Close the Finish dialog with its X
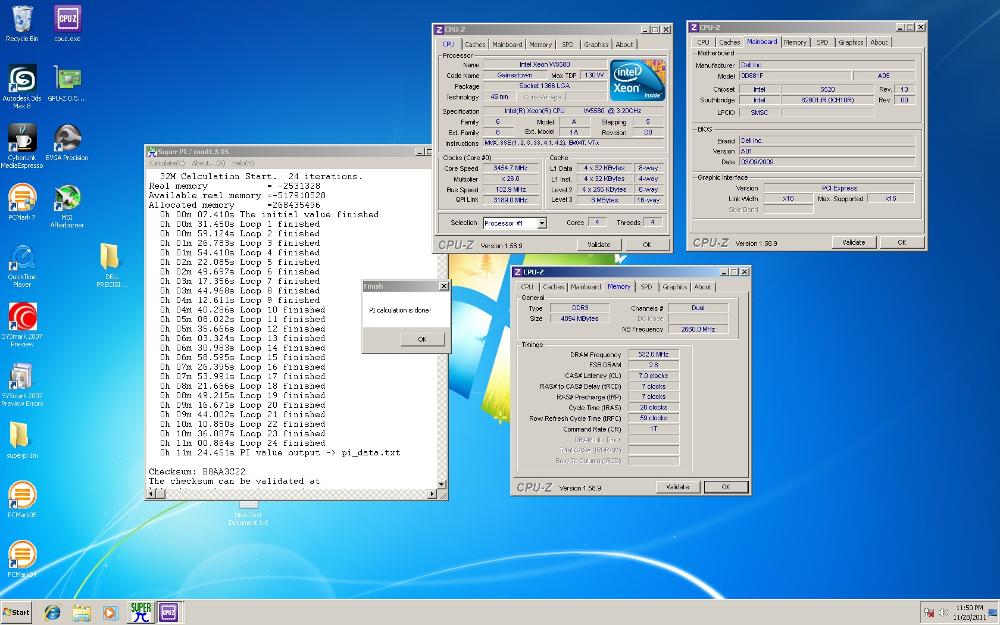 click(444, 286)
